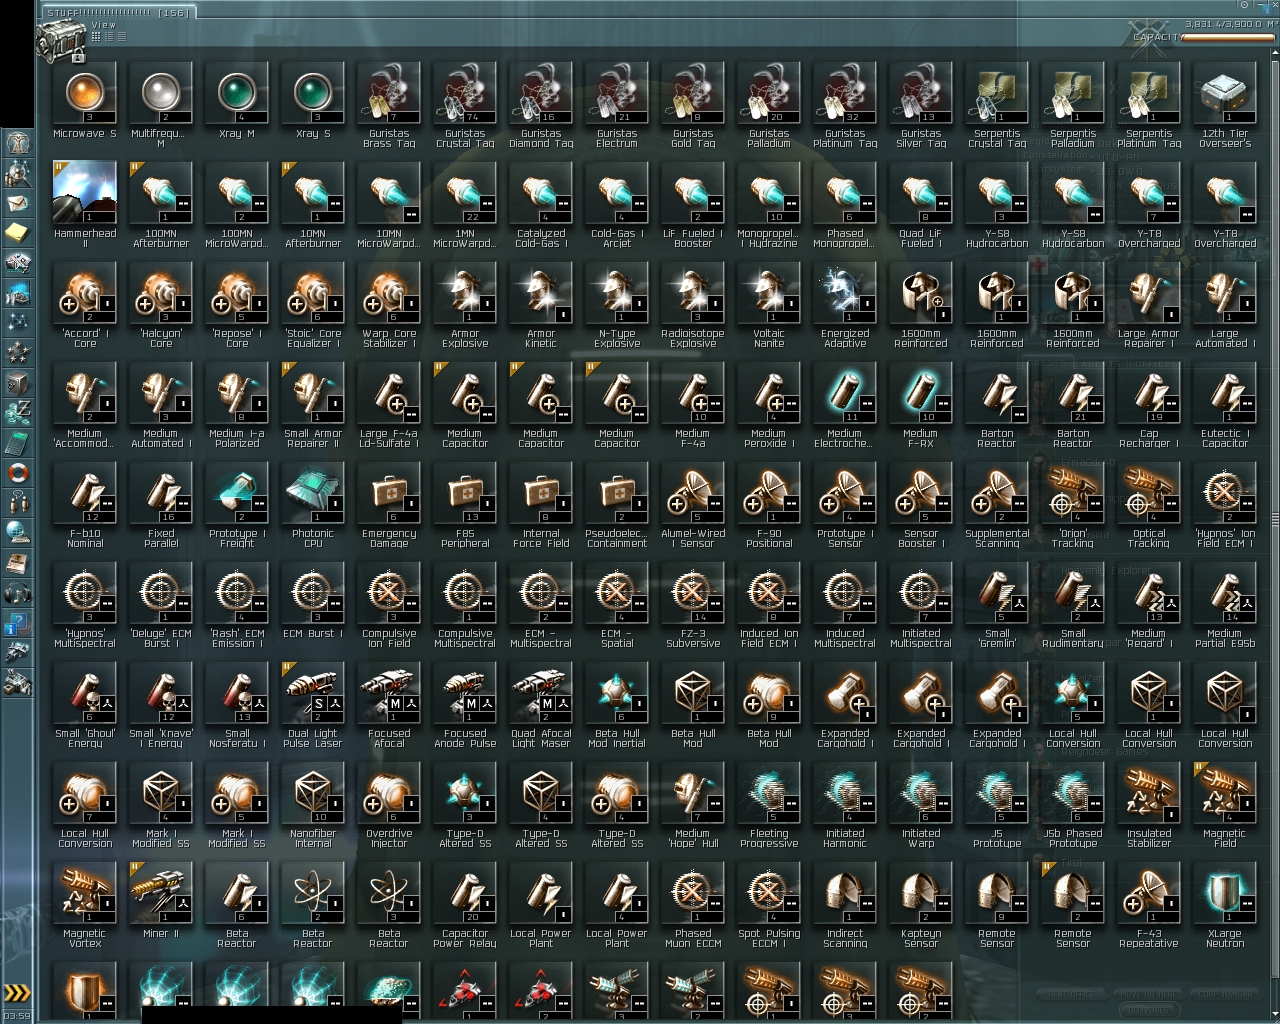Select the Microwave S crystal item
The height and width of the screenshot is (1024, 1280).
click(85, 102)
